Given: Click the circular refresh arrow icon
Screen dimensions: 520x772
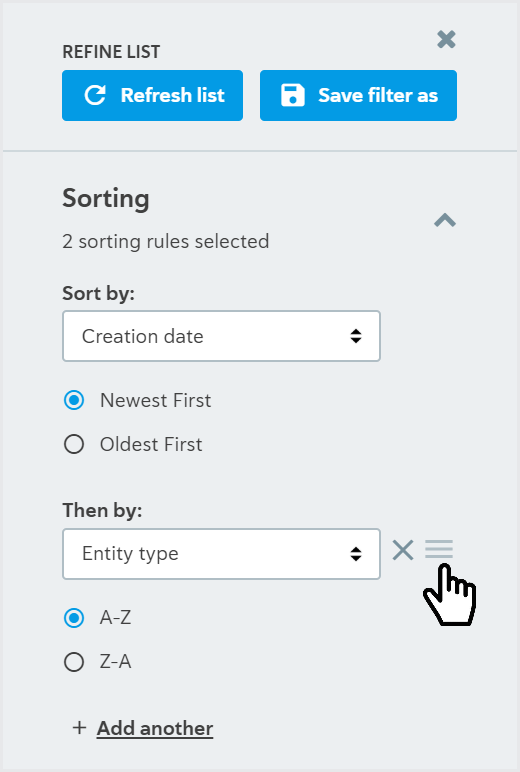Looking at the screenshot, I should (95, 96).
